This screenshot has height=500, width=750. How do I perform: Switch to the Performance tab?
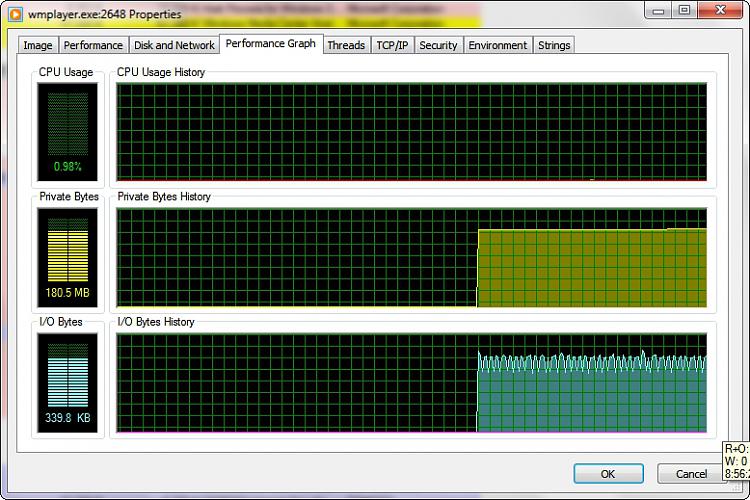click(x=93, y=45)
